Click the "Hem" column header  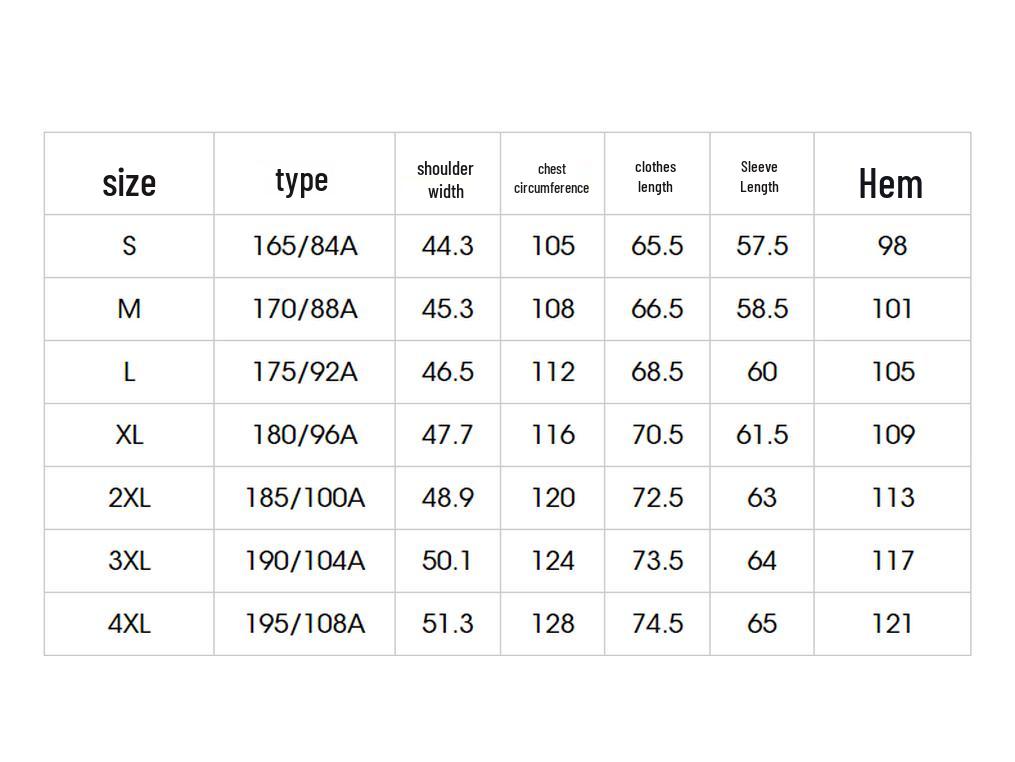[x=890, y=184]
